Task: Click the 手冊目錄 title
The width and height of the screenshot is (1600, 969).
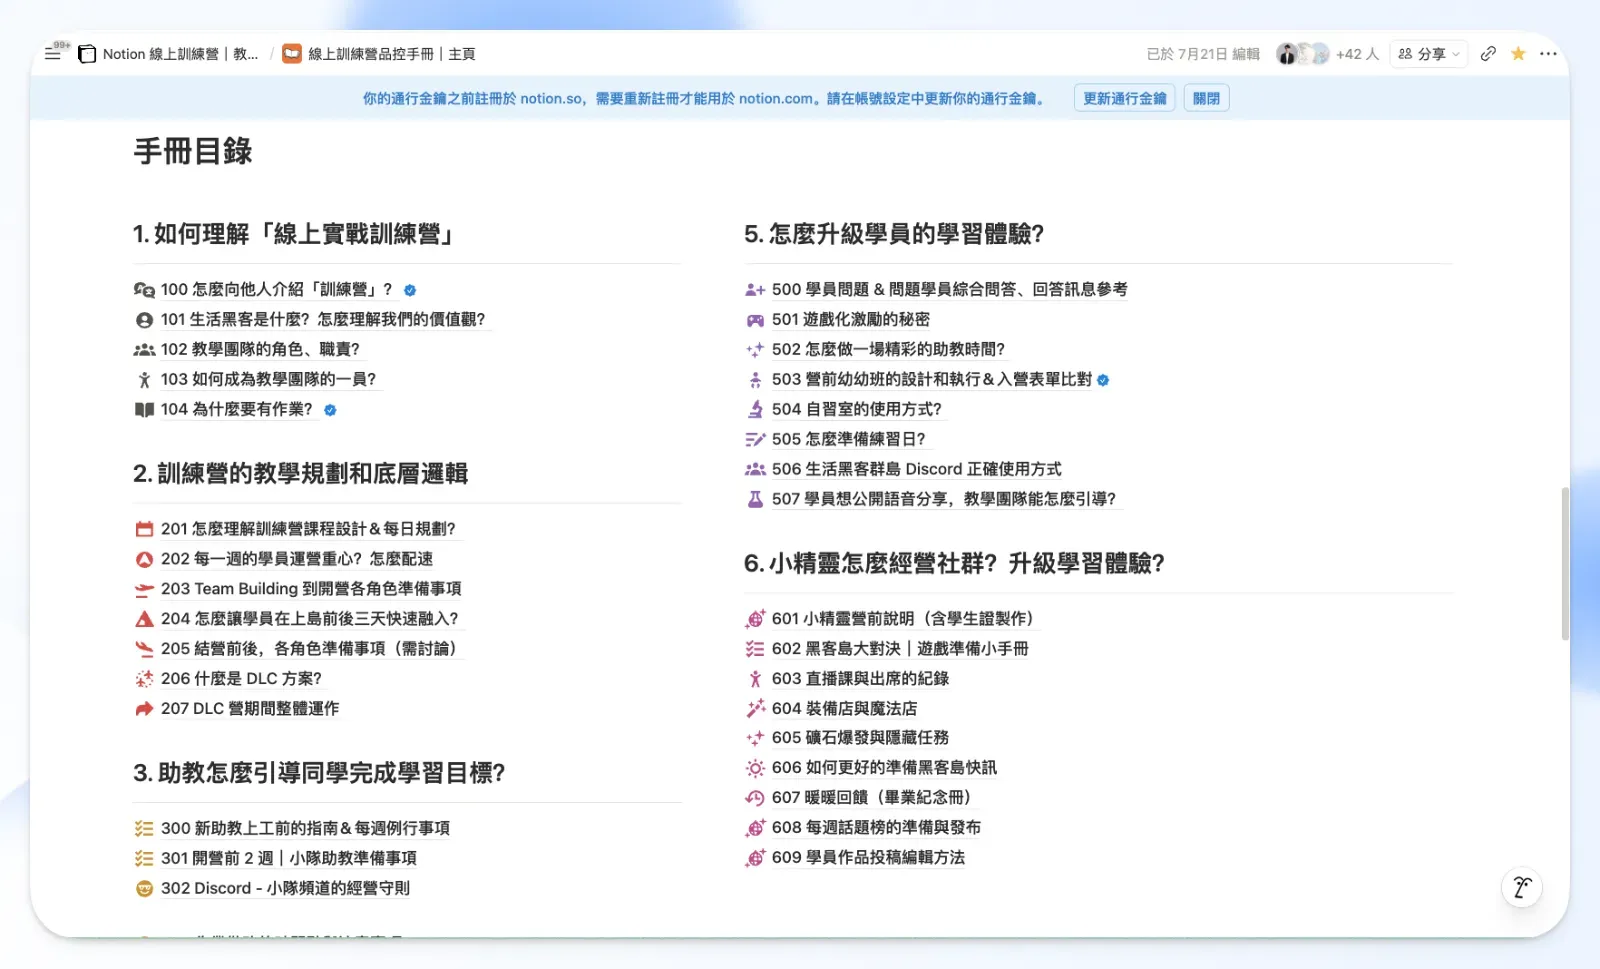Action: click(193, 152)
